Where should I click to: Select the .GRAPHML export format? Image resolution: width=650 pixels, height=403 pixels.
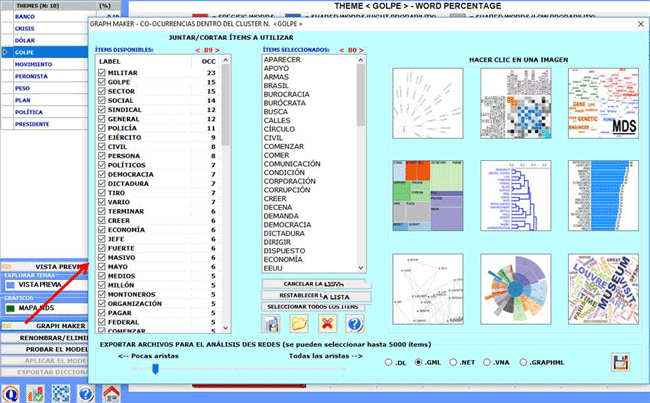(523, 362)
